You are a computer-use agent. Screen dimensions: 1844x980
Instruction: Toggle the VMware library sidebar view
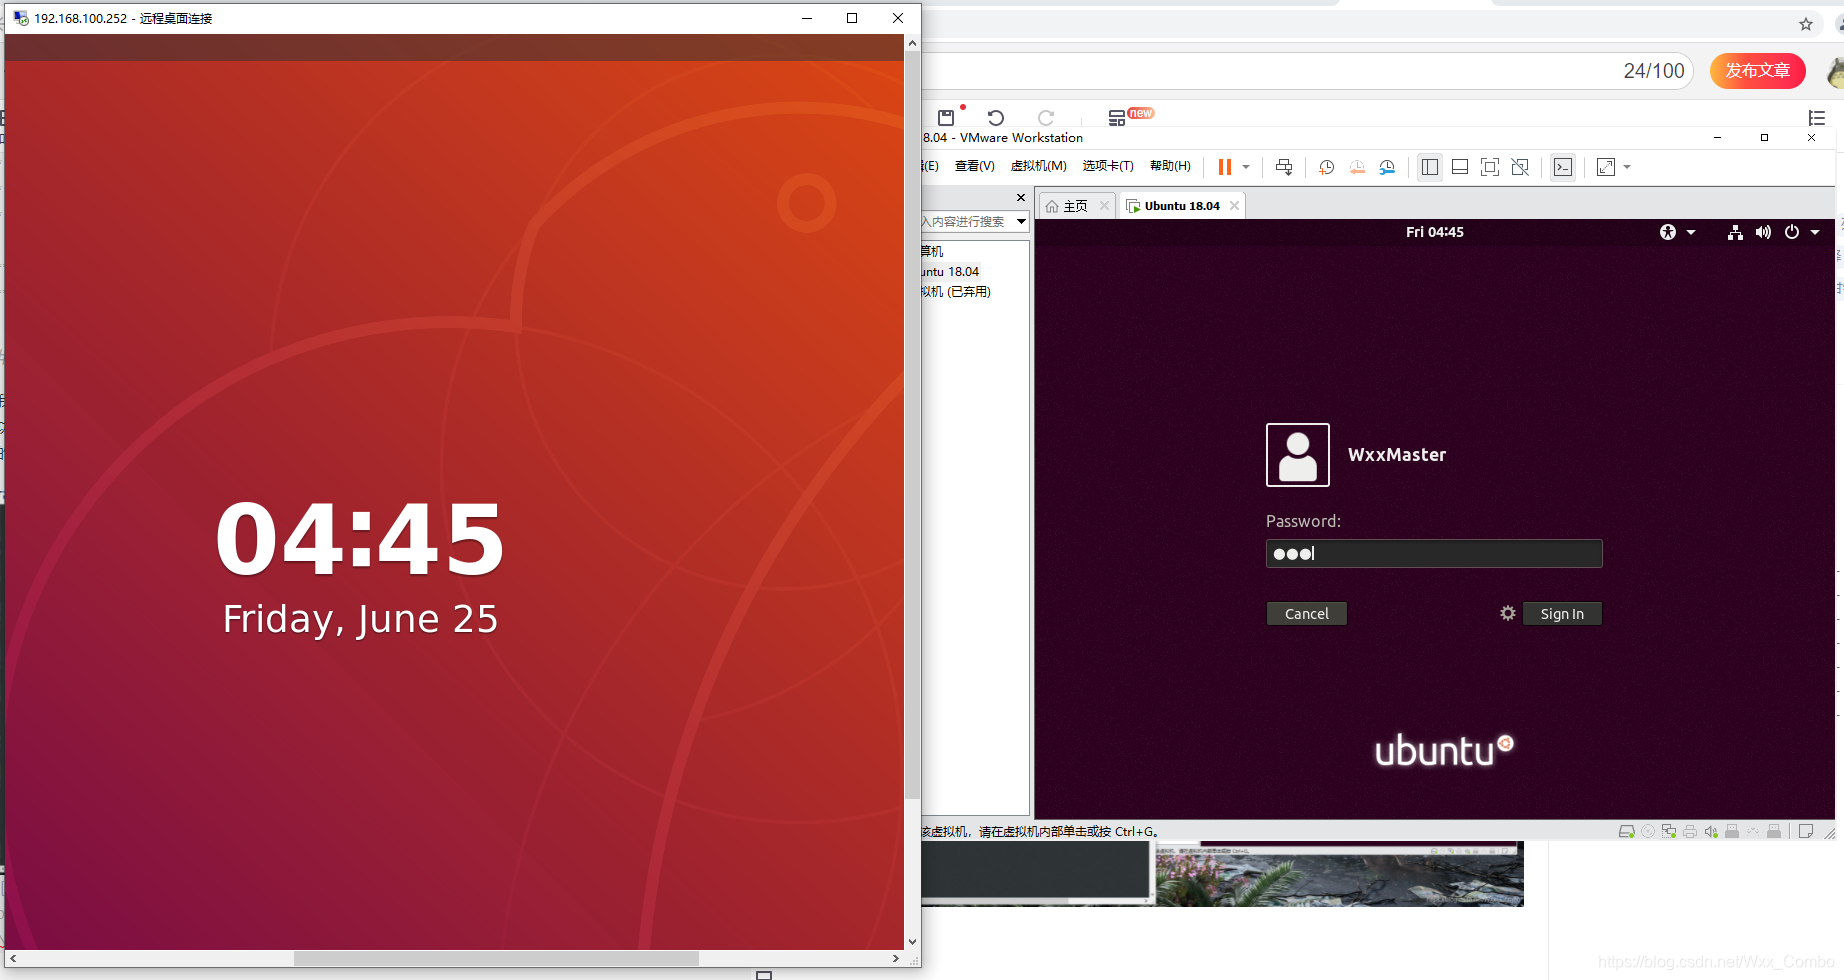coord(1430,167)
